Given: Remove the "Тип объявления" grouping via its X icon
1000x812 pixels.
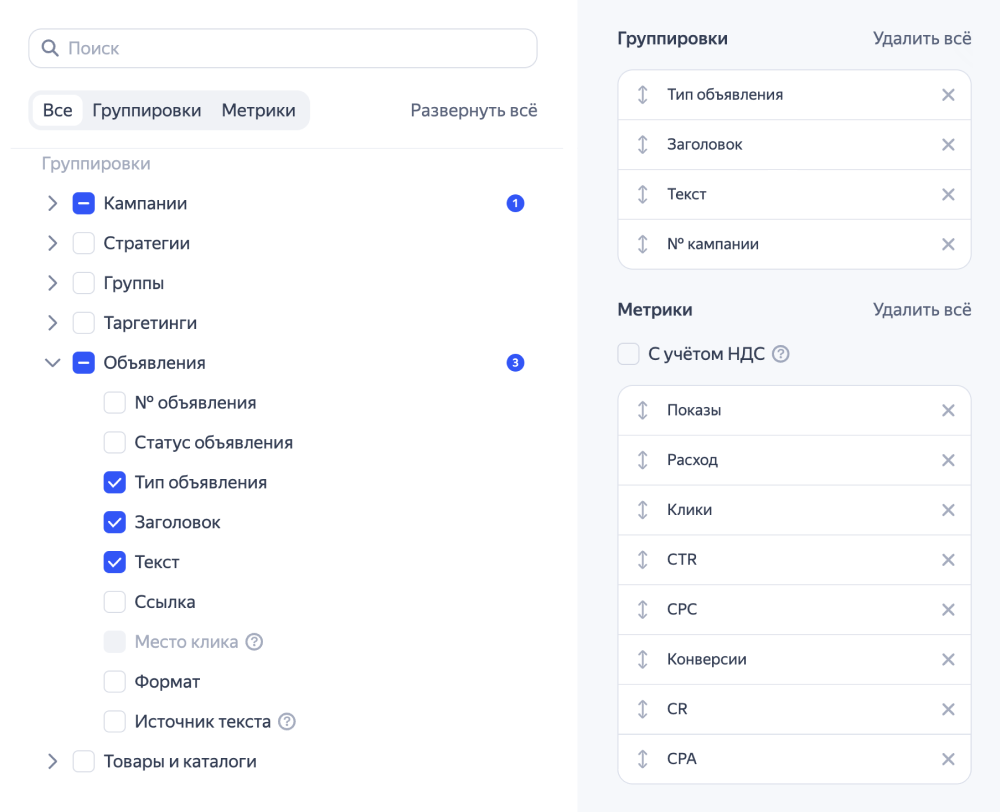Looking at the screenshot, I should click(x=948, y=94).
